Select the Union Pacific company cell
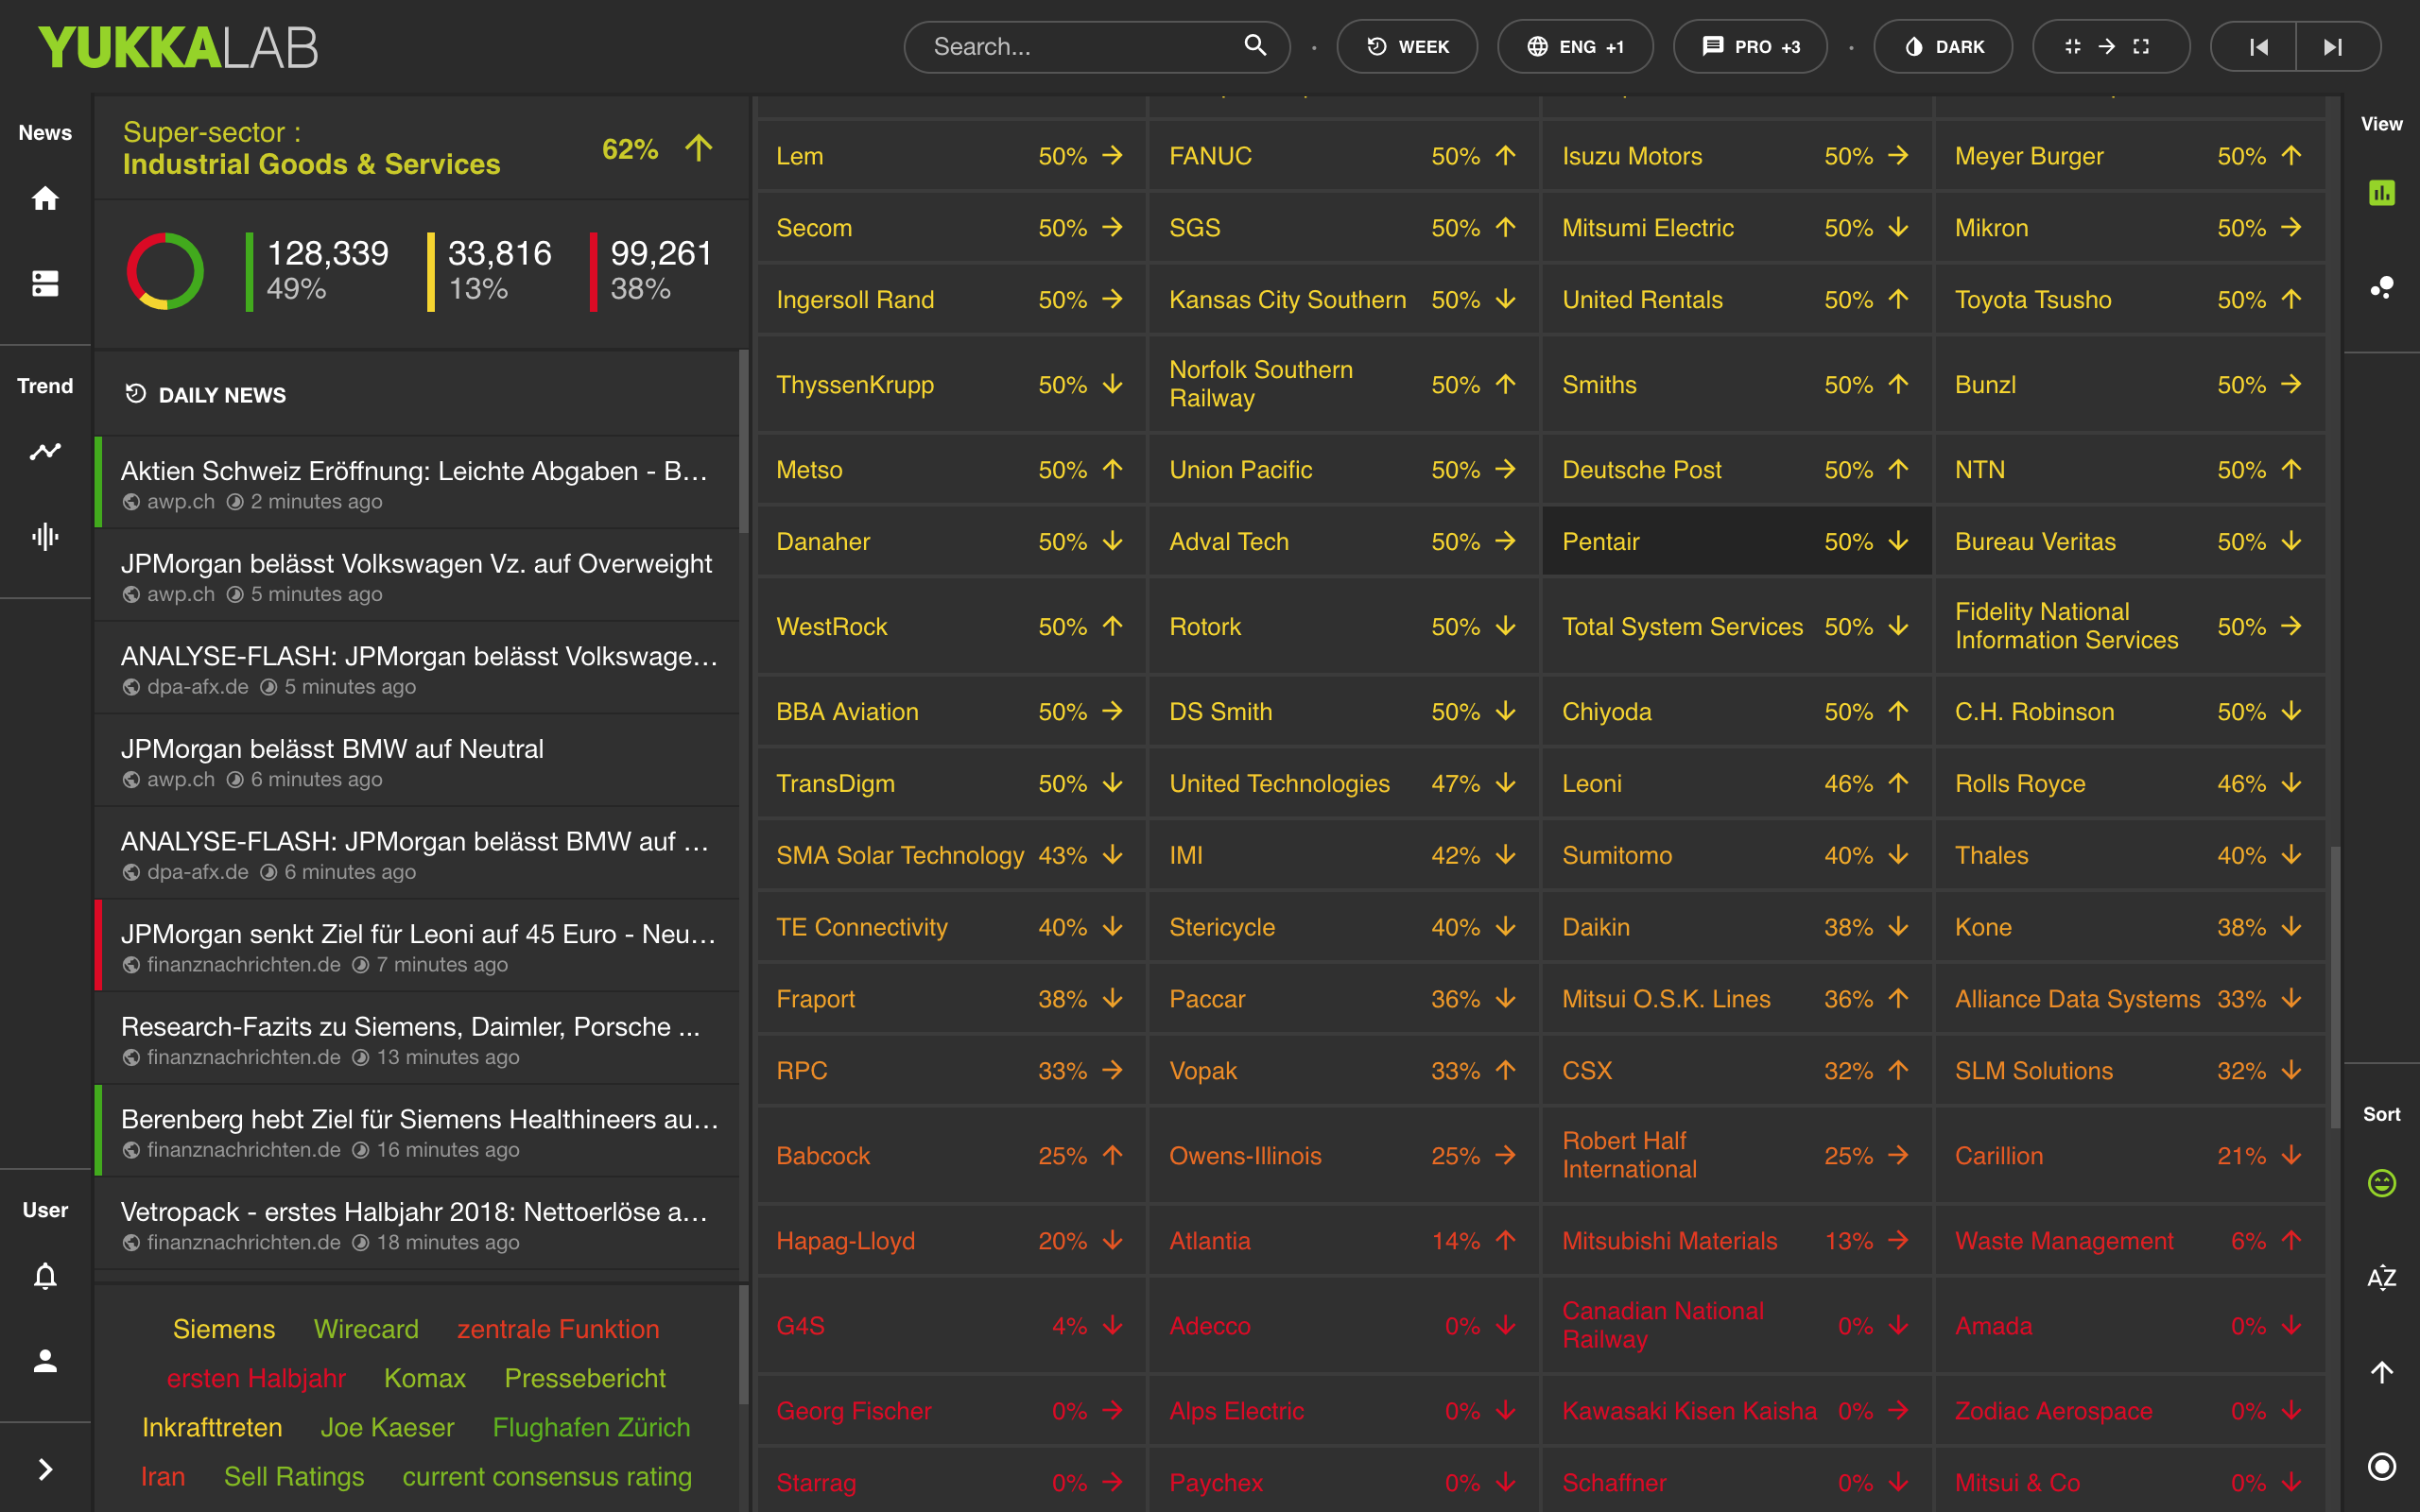The width and height of the screenshot is (2420, 1512). coord(1343,469)
